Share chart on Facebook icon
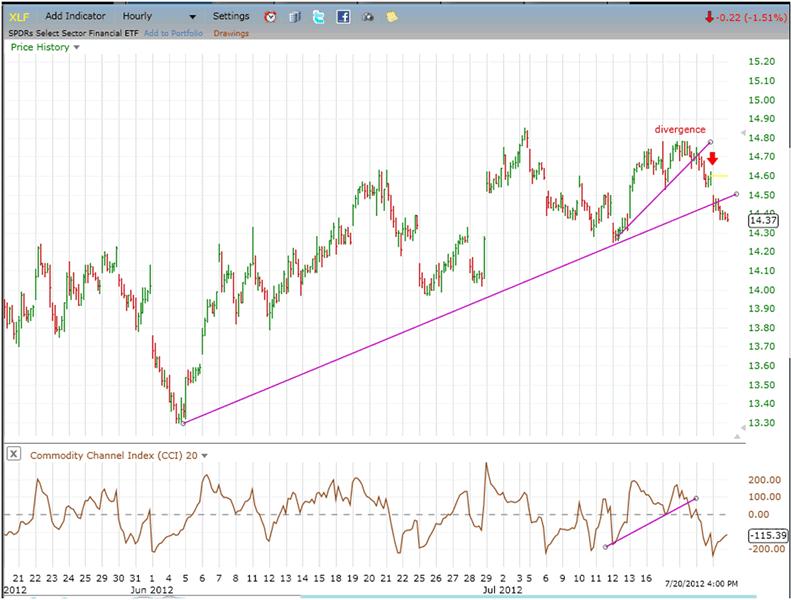 point(343,17)
